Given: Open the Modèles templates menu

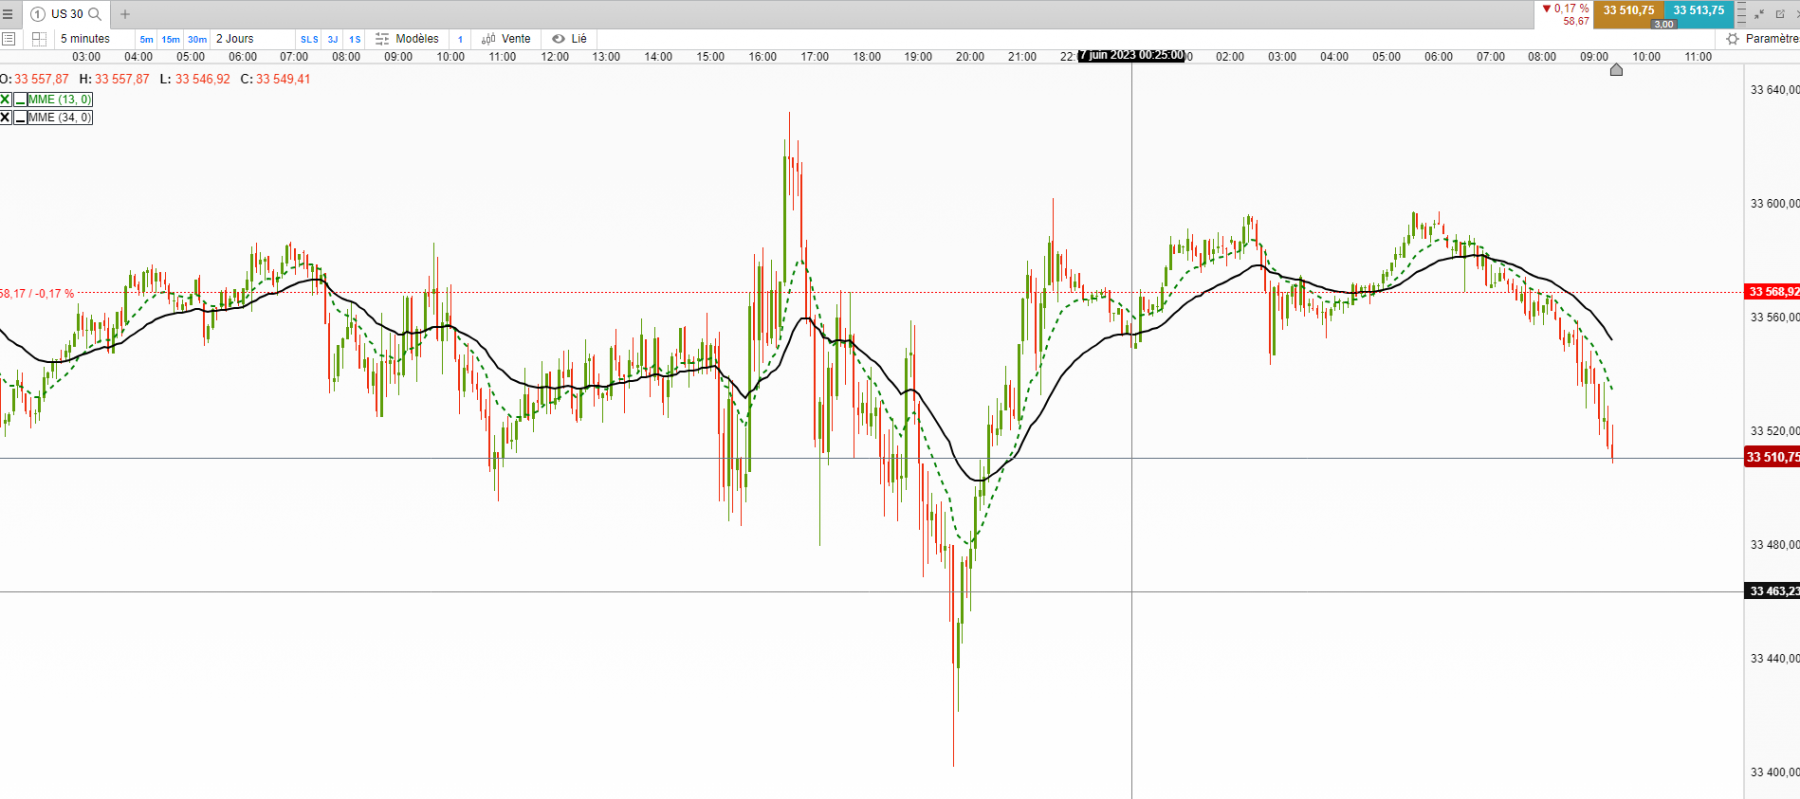Looking at the screenshot, I should click(417, 39).
